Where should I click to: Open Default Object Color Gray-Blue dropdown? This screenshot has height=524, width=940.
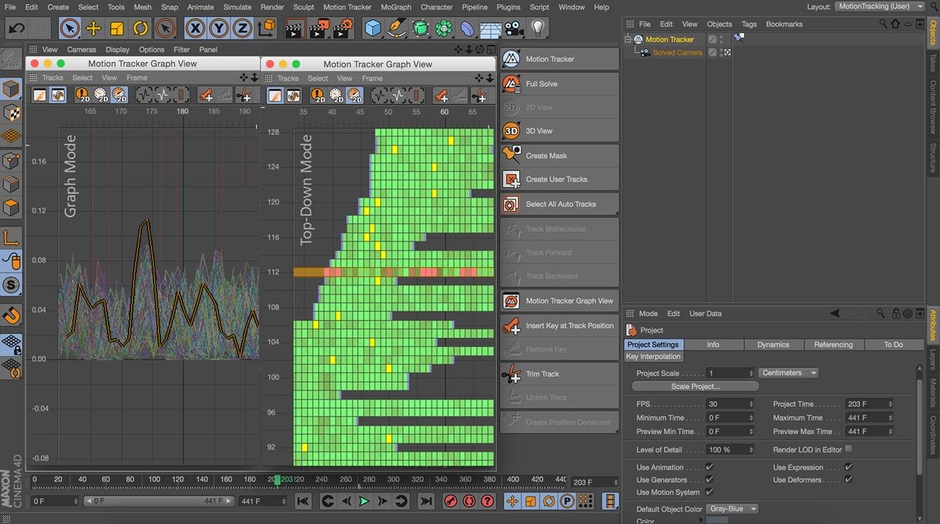[x=732, y=509]
